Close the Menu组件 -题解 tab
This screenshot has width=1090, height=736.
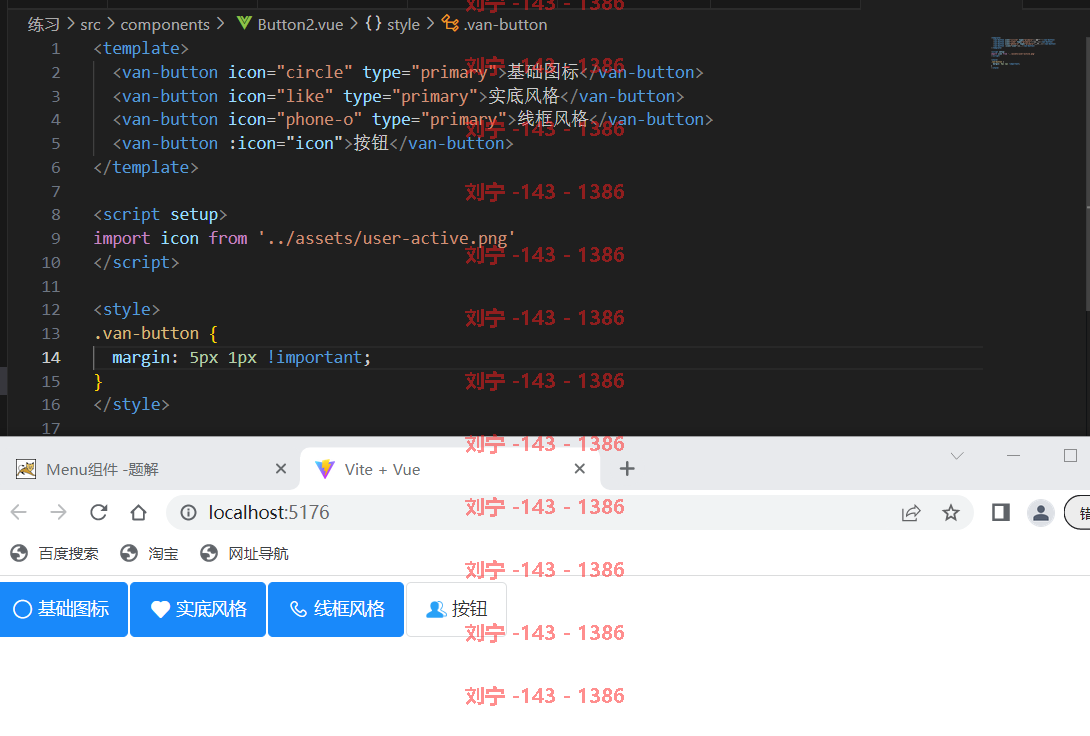[x=281, y=469]
